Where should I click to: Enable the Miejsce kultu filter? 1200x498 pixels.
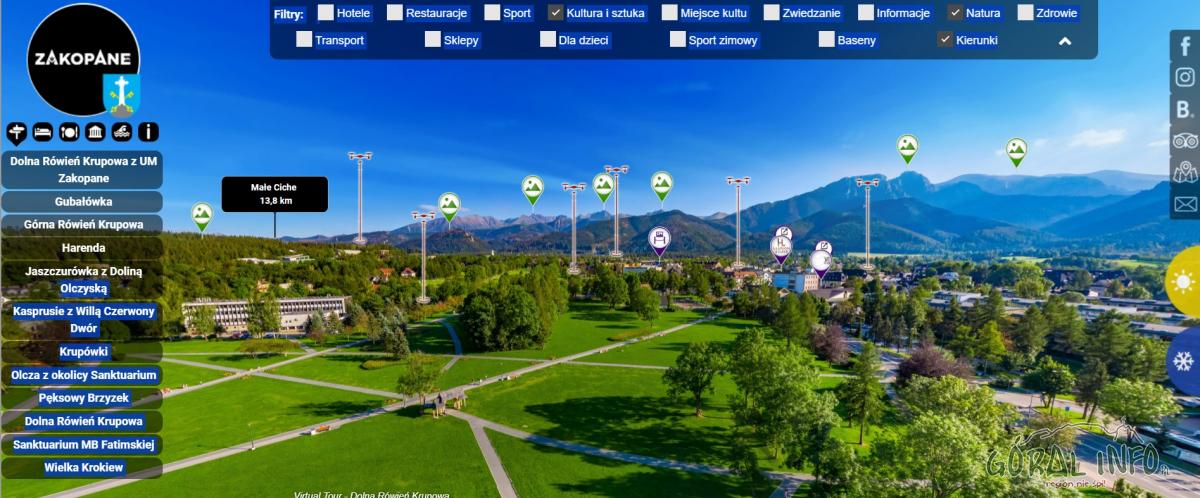click(669, 13)
